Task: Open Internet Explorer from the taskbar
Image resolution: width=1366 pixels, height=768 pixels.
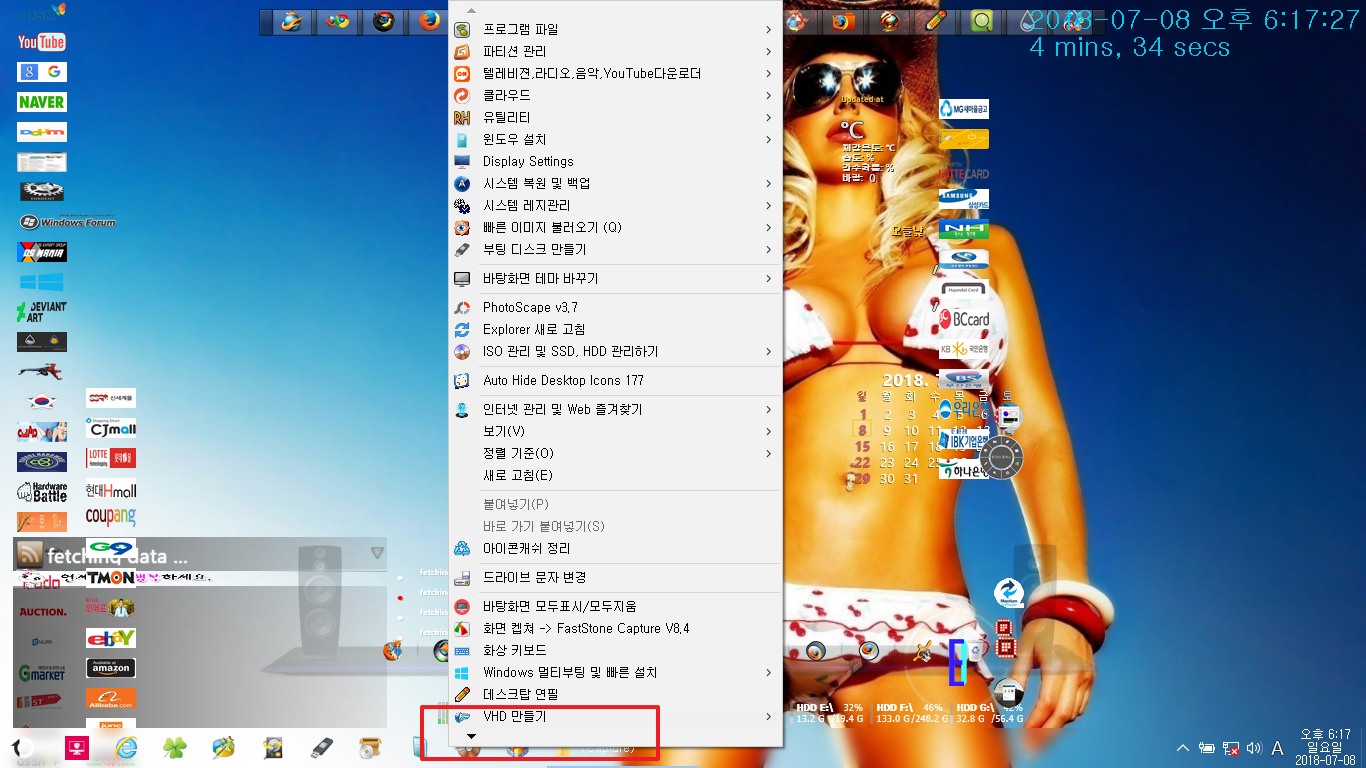Action: 126,747
